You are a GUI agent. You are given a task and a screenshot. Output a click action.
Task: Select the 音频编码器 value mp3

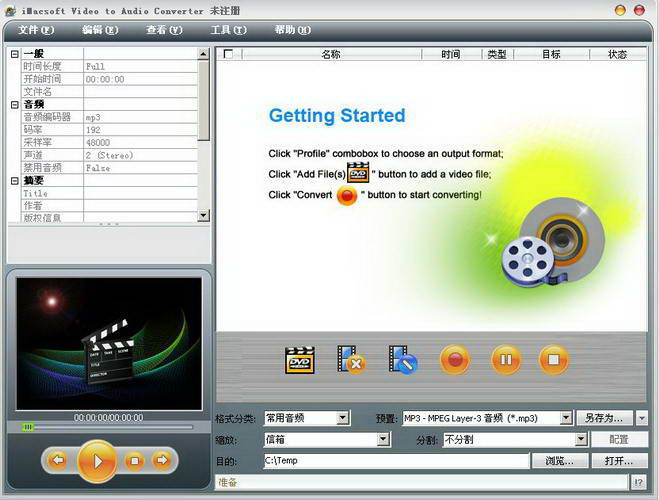tap(93, 117)
